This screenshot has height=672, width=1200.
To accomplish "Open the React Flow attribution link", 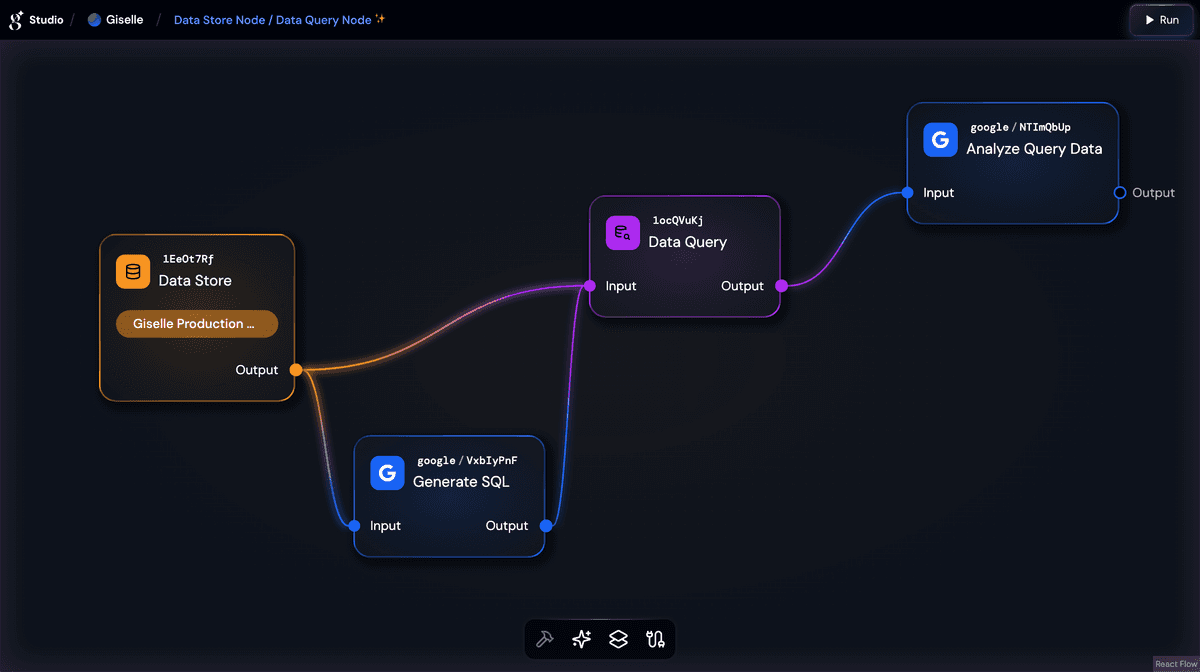I will click(1175, 663).
